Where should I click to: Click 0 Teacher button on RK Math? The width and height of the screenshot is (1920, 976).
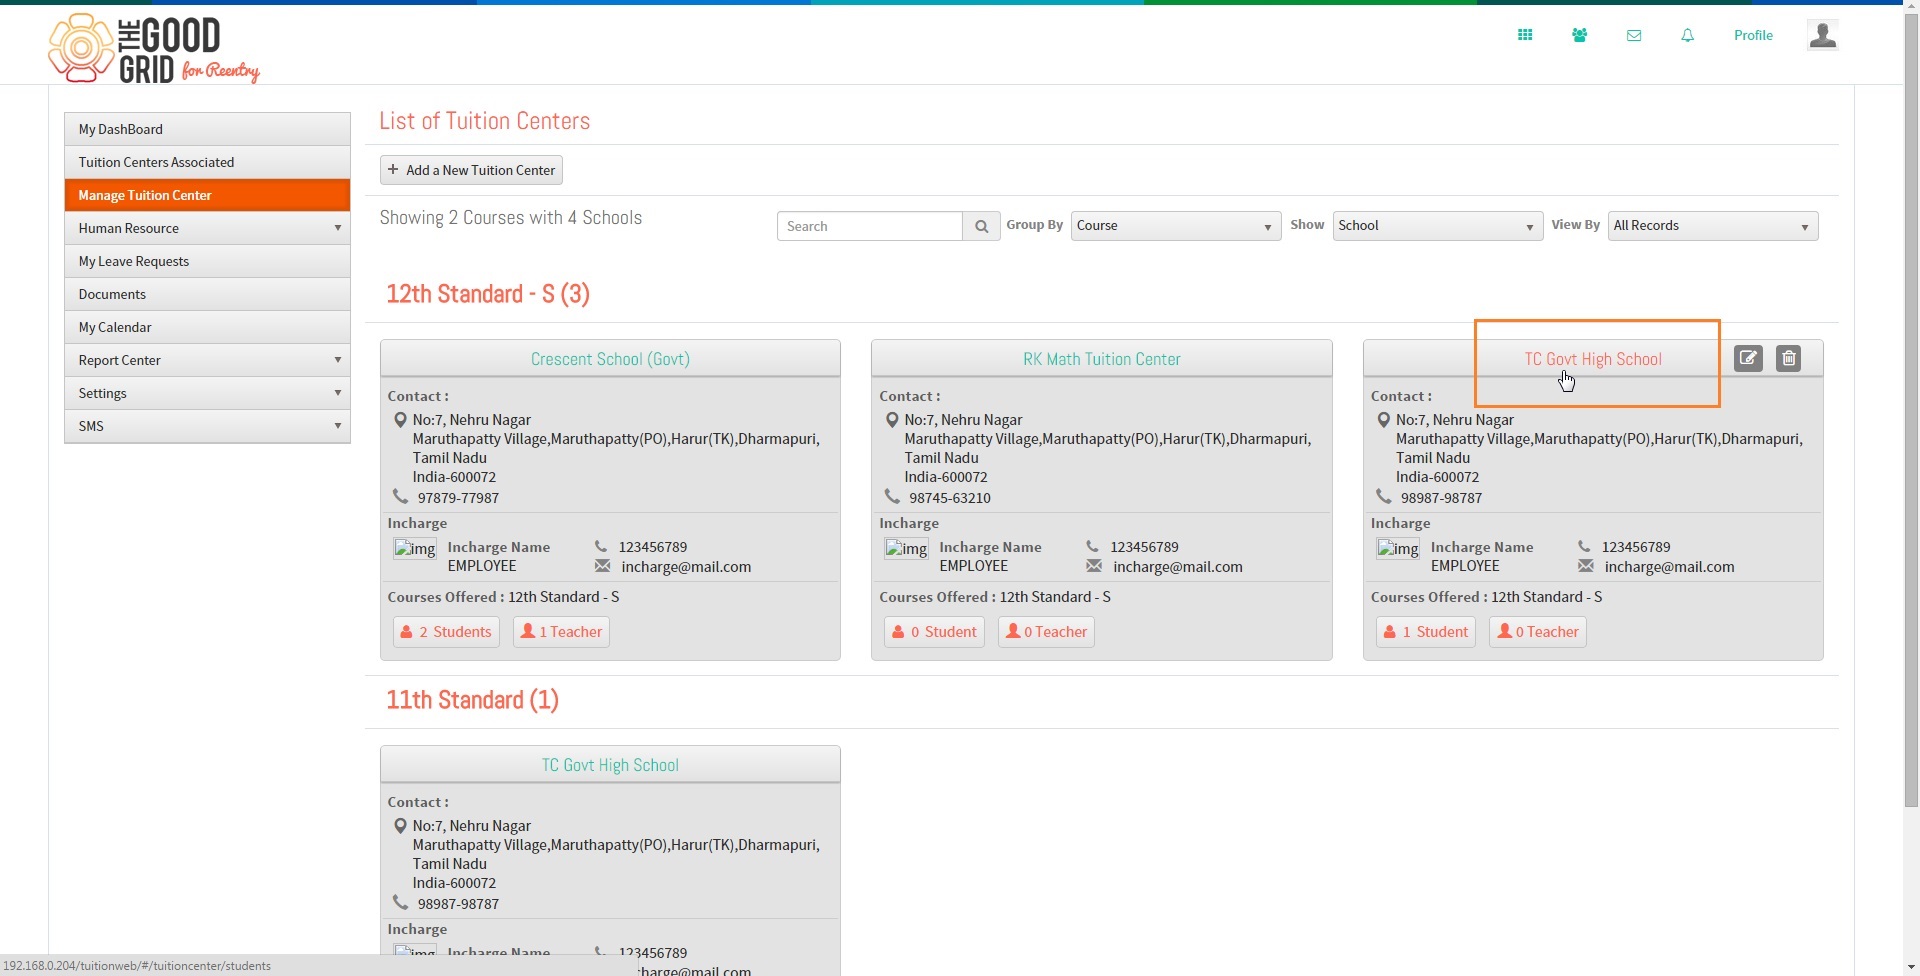(1046, 632)
